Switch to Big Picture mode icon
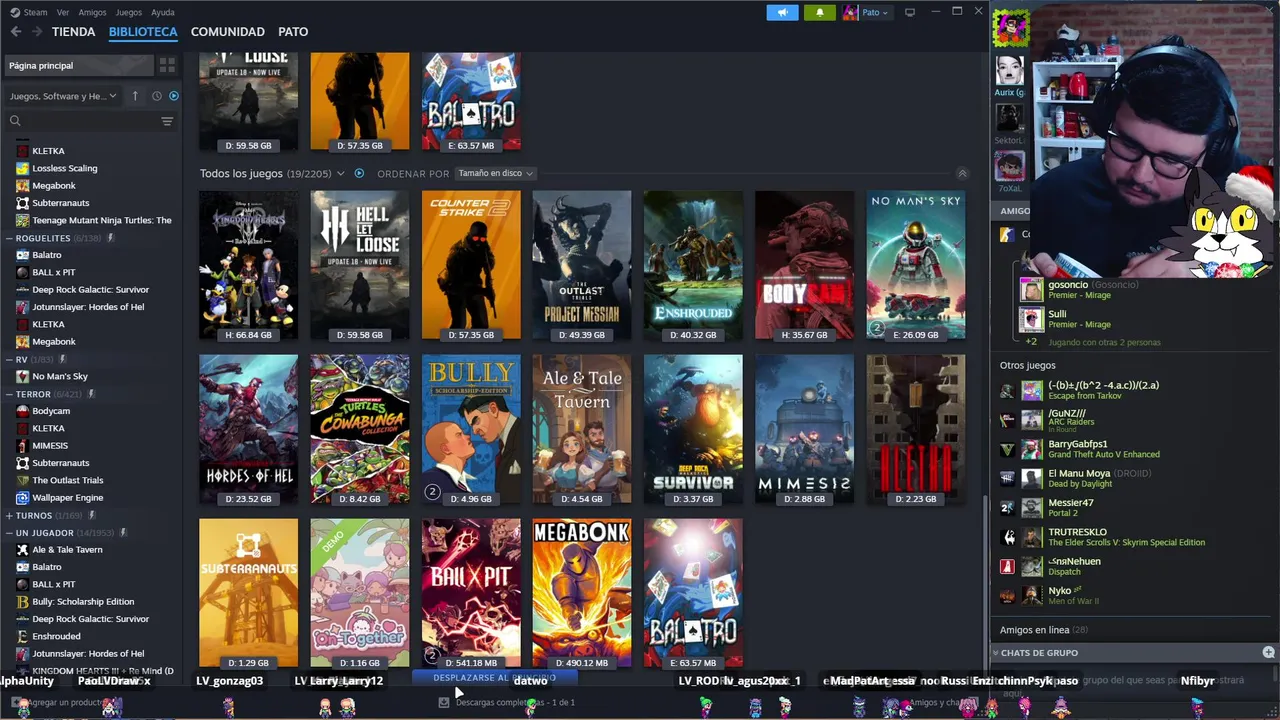 tap(909, 12)
